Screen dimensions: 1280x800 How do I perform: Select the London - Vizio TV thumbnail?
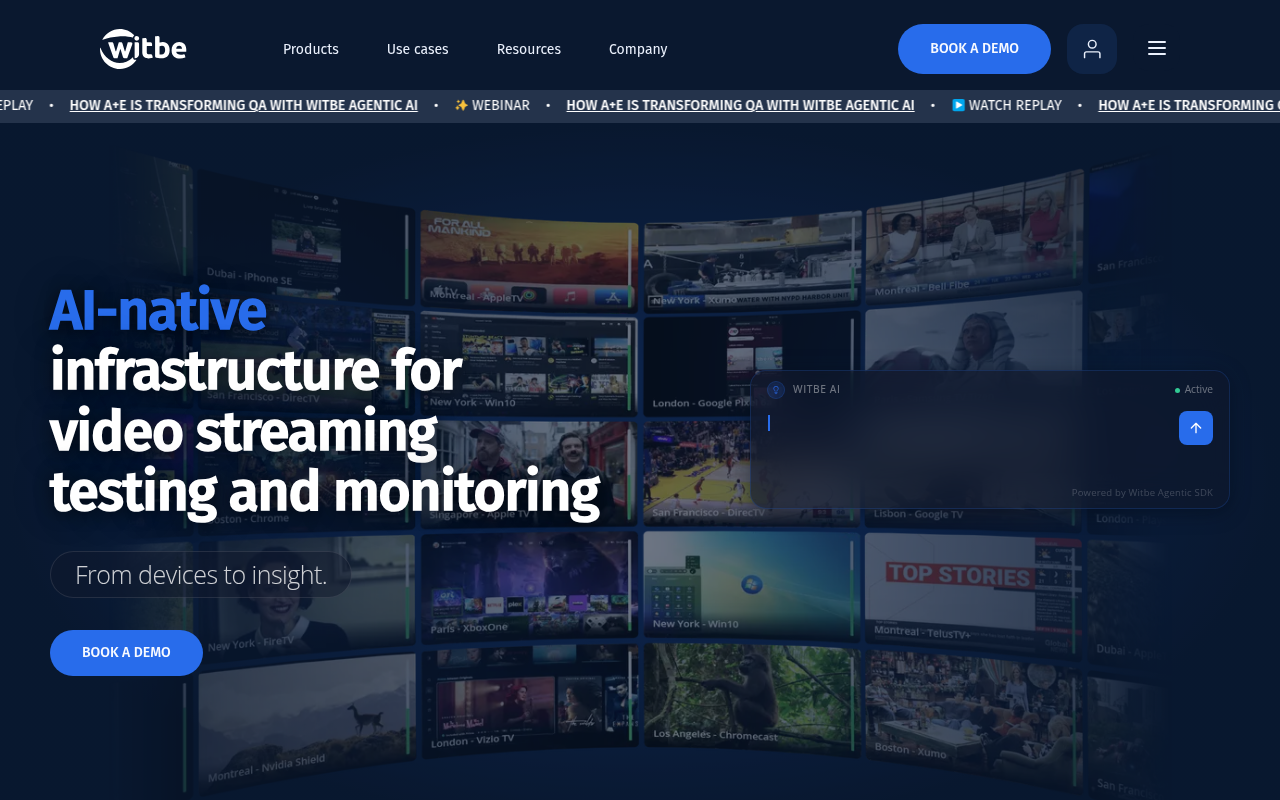click(x=529, y=700)
